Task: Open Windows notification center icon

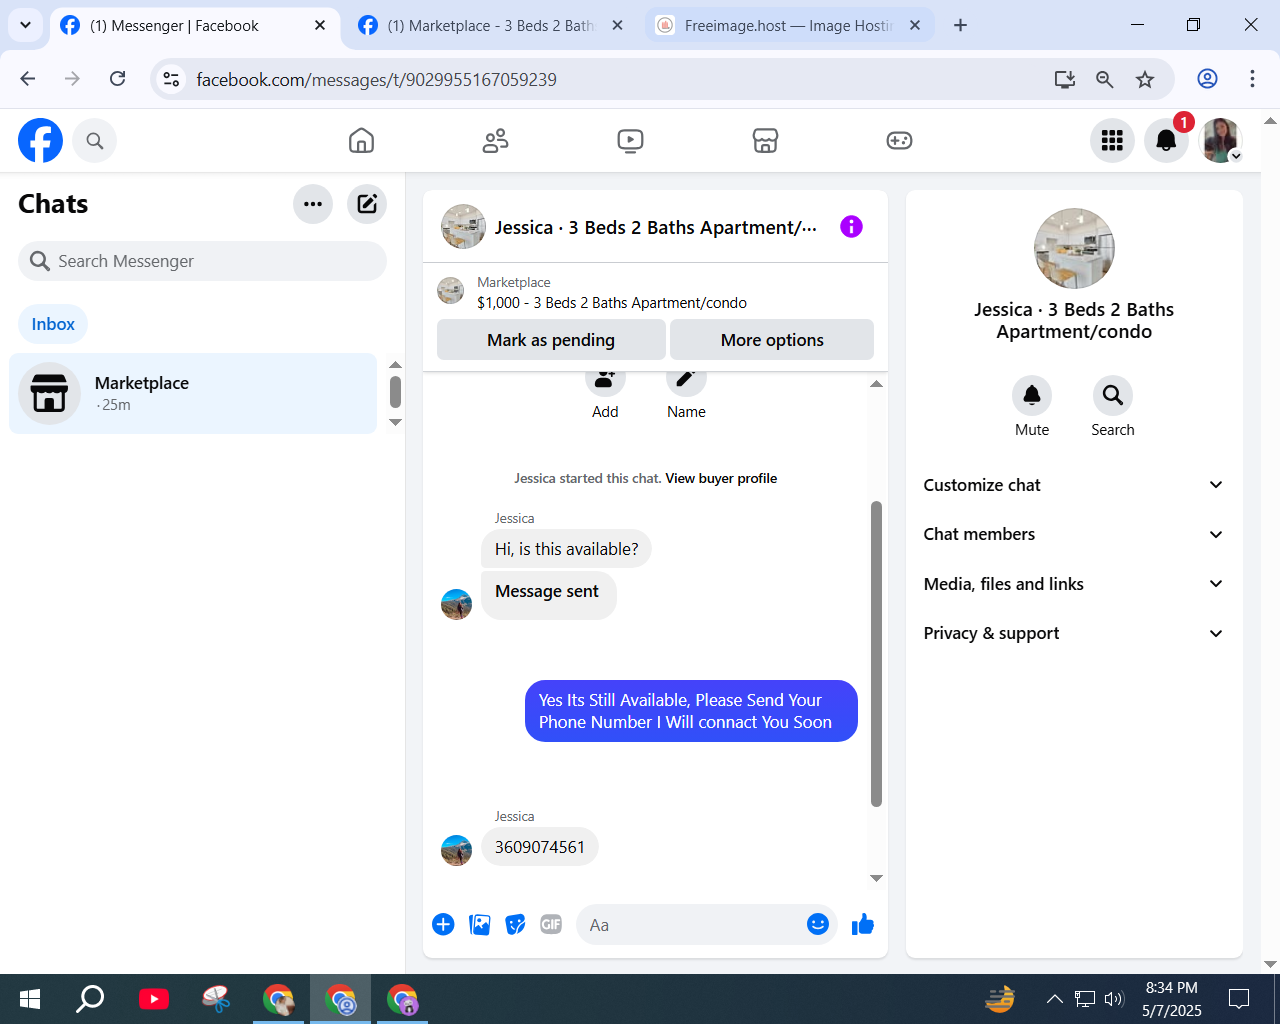Action: point(1239,998)
